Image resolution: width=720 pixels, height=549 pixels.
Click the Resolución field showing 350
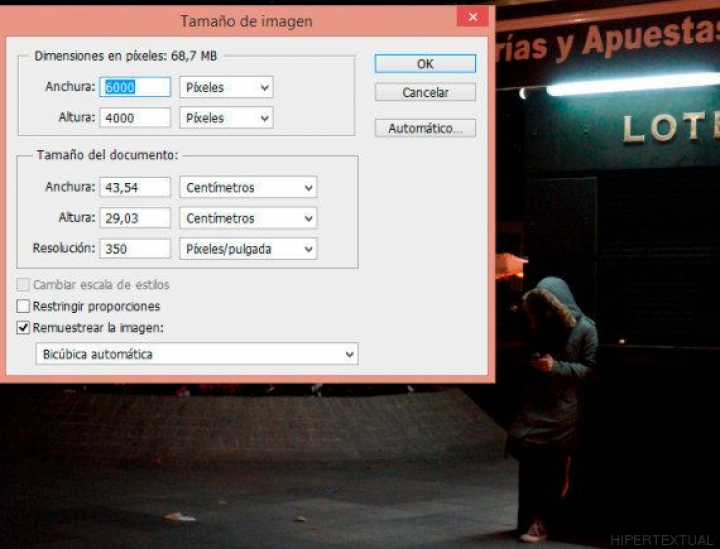(135, 248)
